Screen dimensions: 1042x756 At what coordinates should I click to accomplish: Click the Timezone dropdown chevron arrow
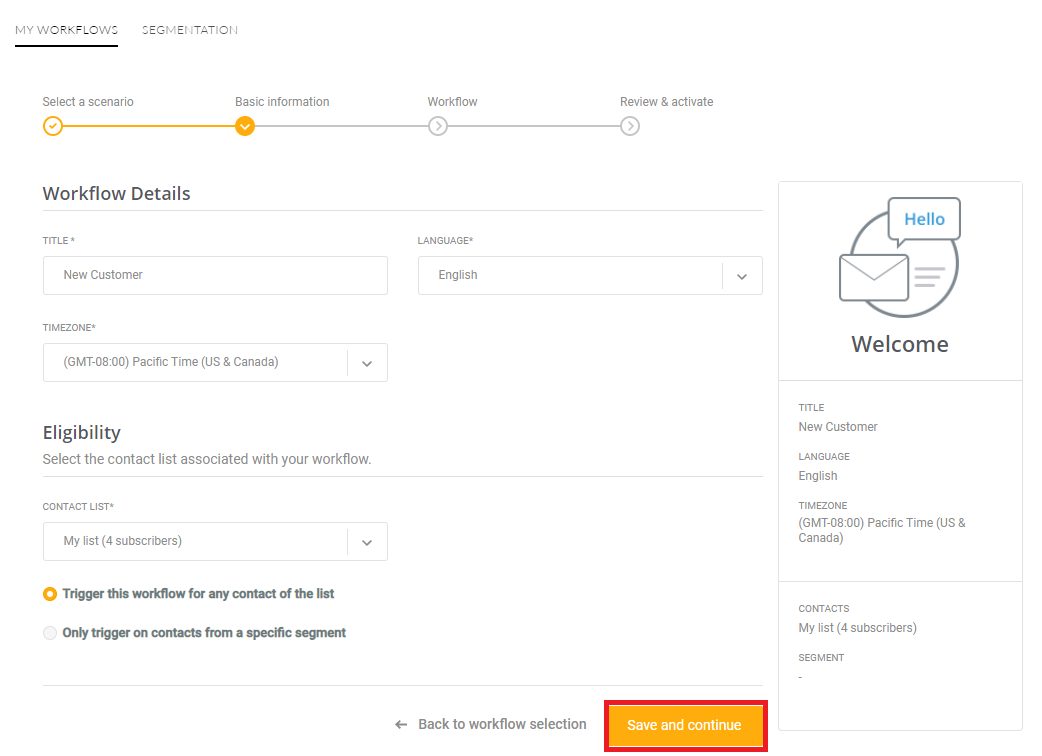367,363
